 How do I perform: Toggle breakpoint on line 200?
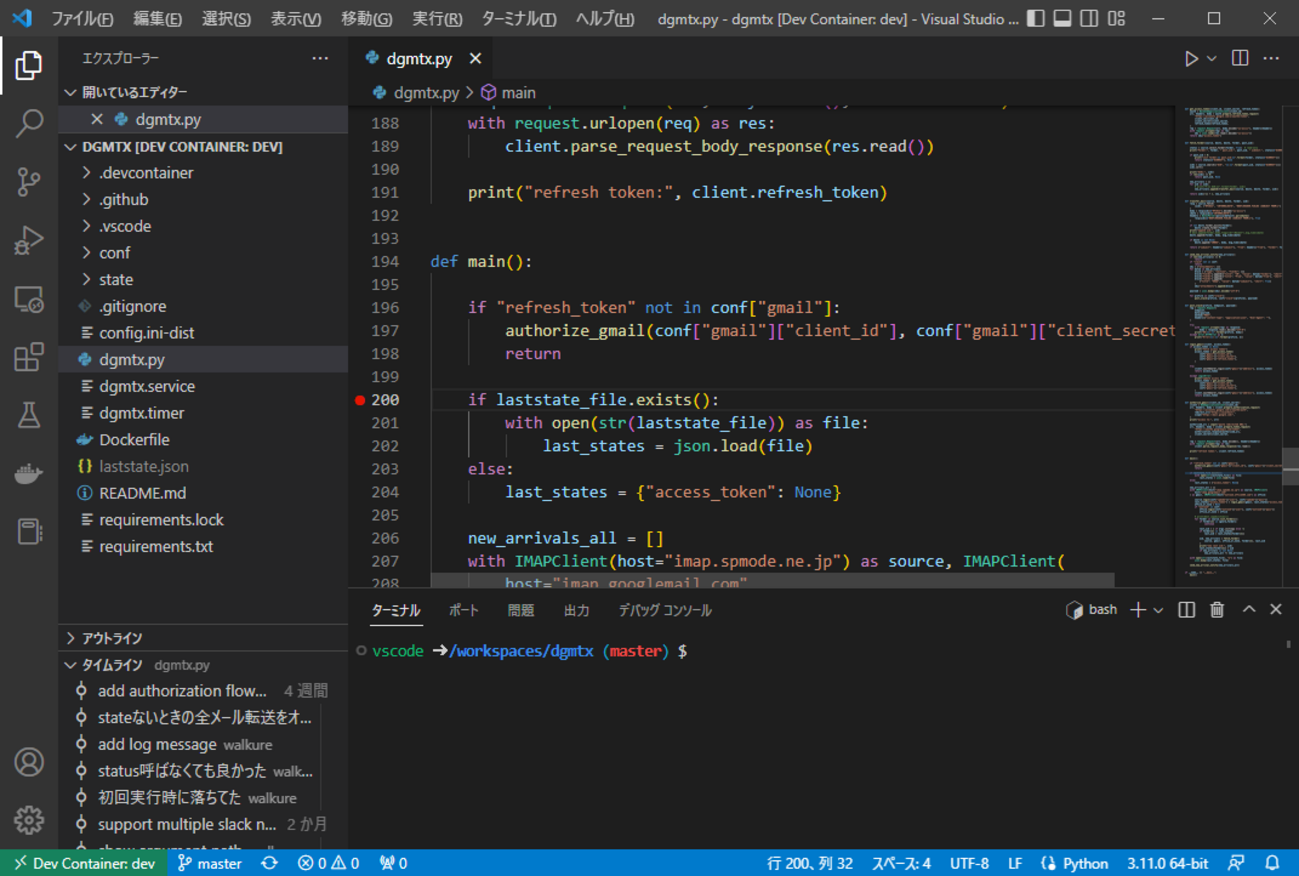360,400
